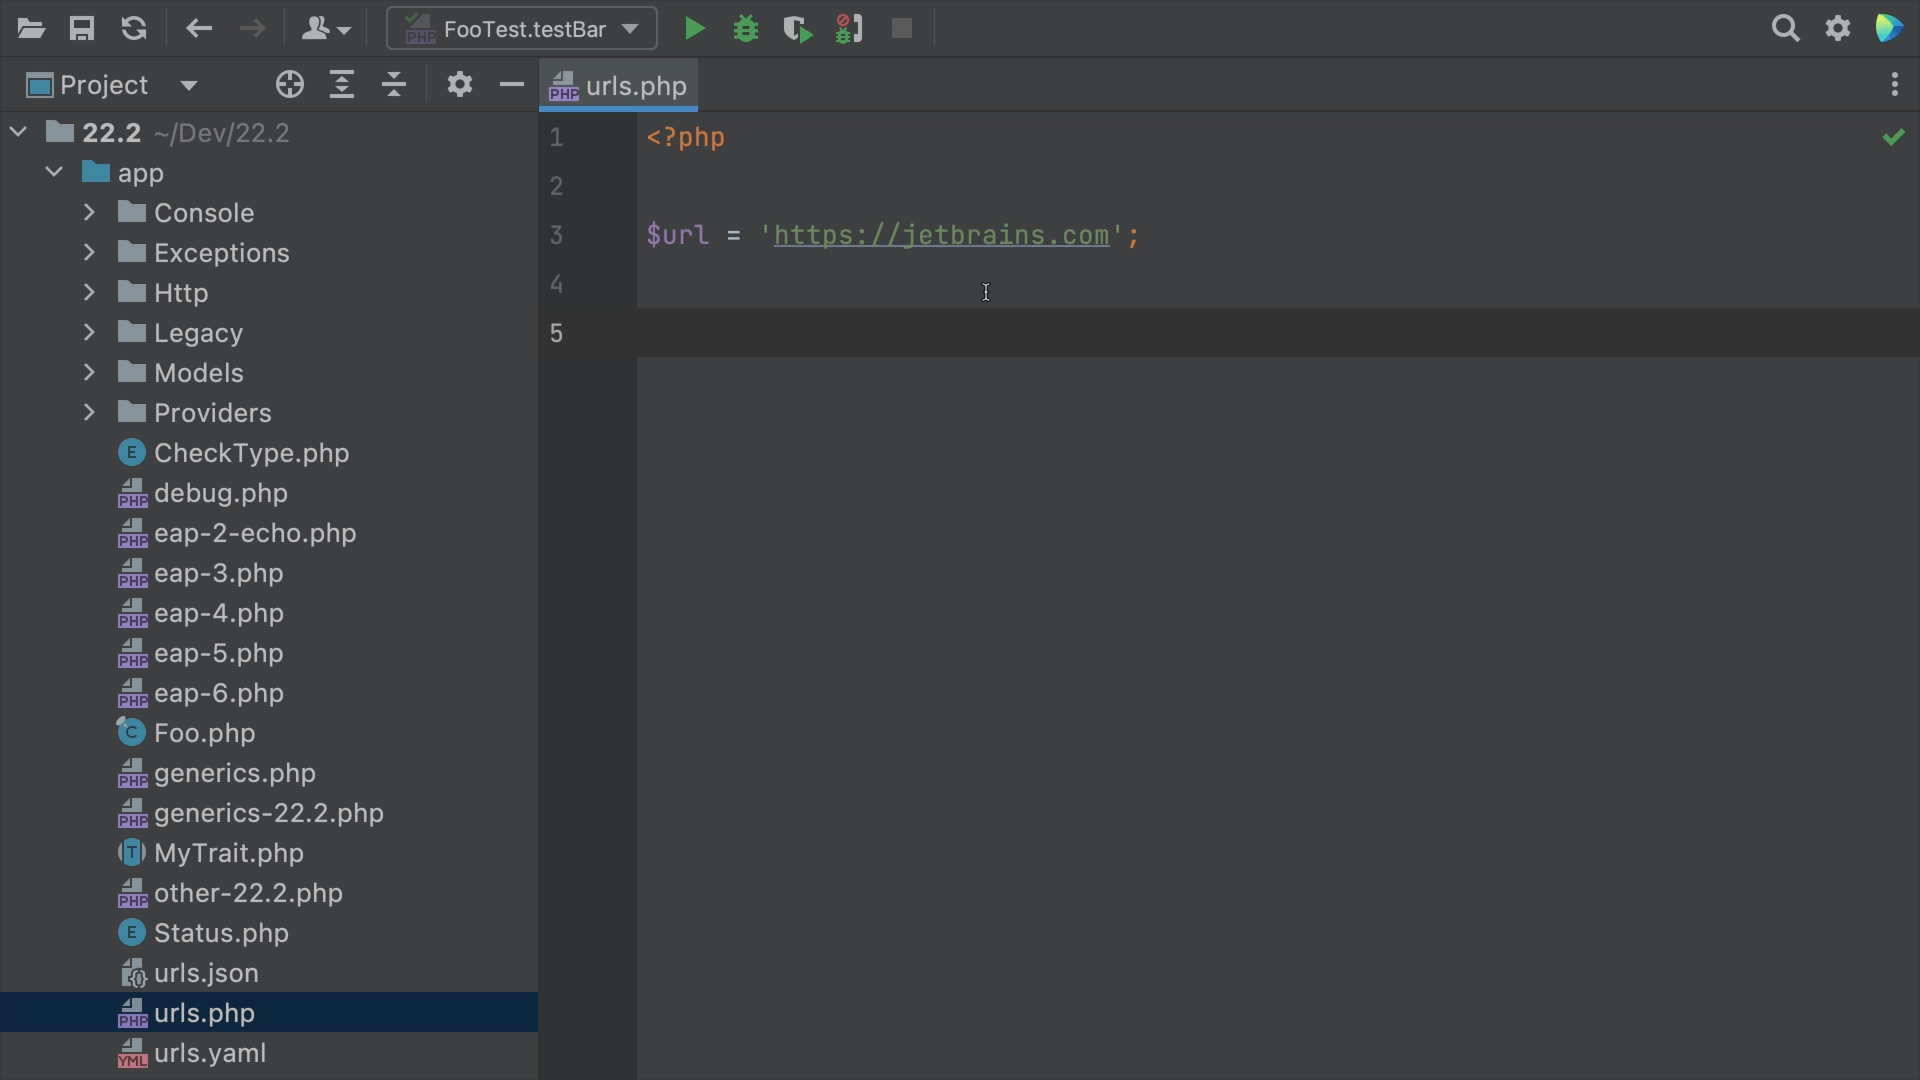The image size is (1920, 1080).
Task: Switch to the urls.php editor tab
Action: click(x=620, y=86)
